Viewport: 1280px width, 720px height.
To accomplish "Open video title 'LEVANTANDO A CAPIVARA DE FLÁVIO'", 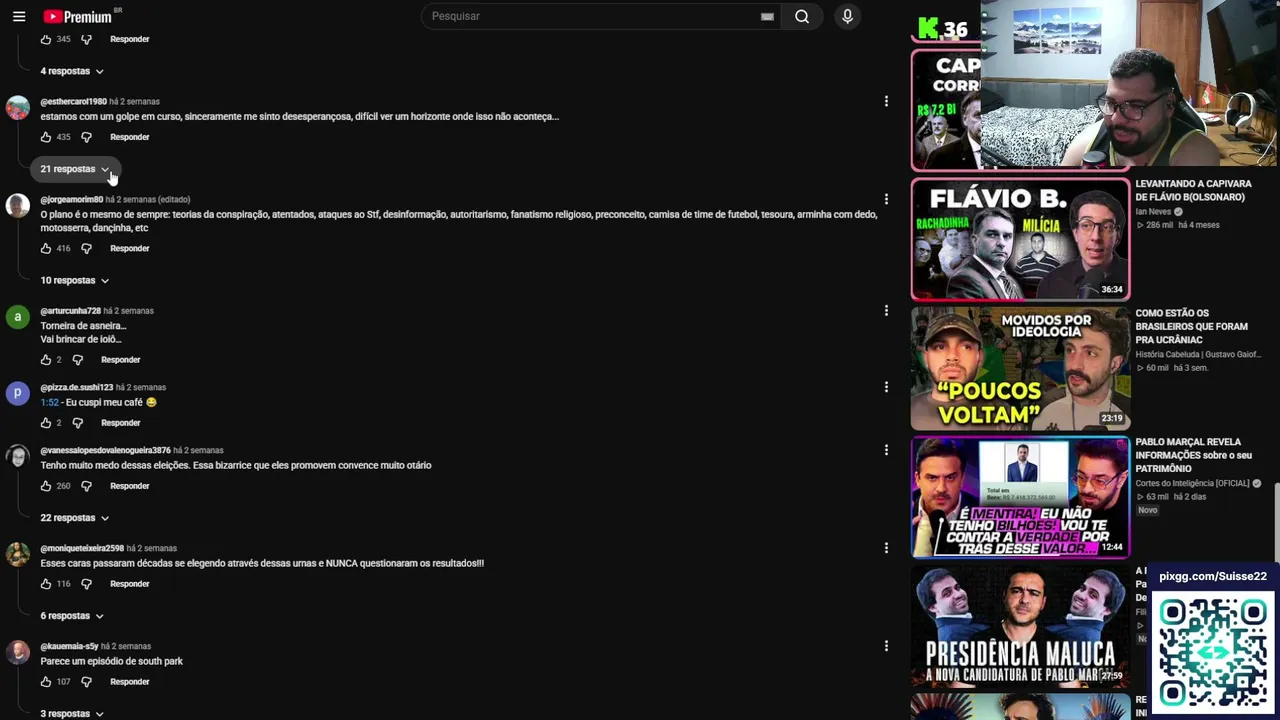I will (1193, 190).
